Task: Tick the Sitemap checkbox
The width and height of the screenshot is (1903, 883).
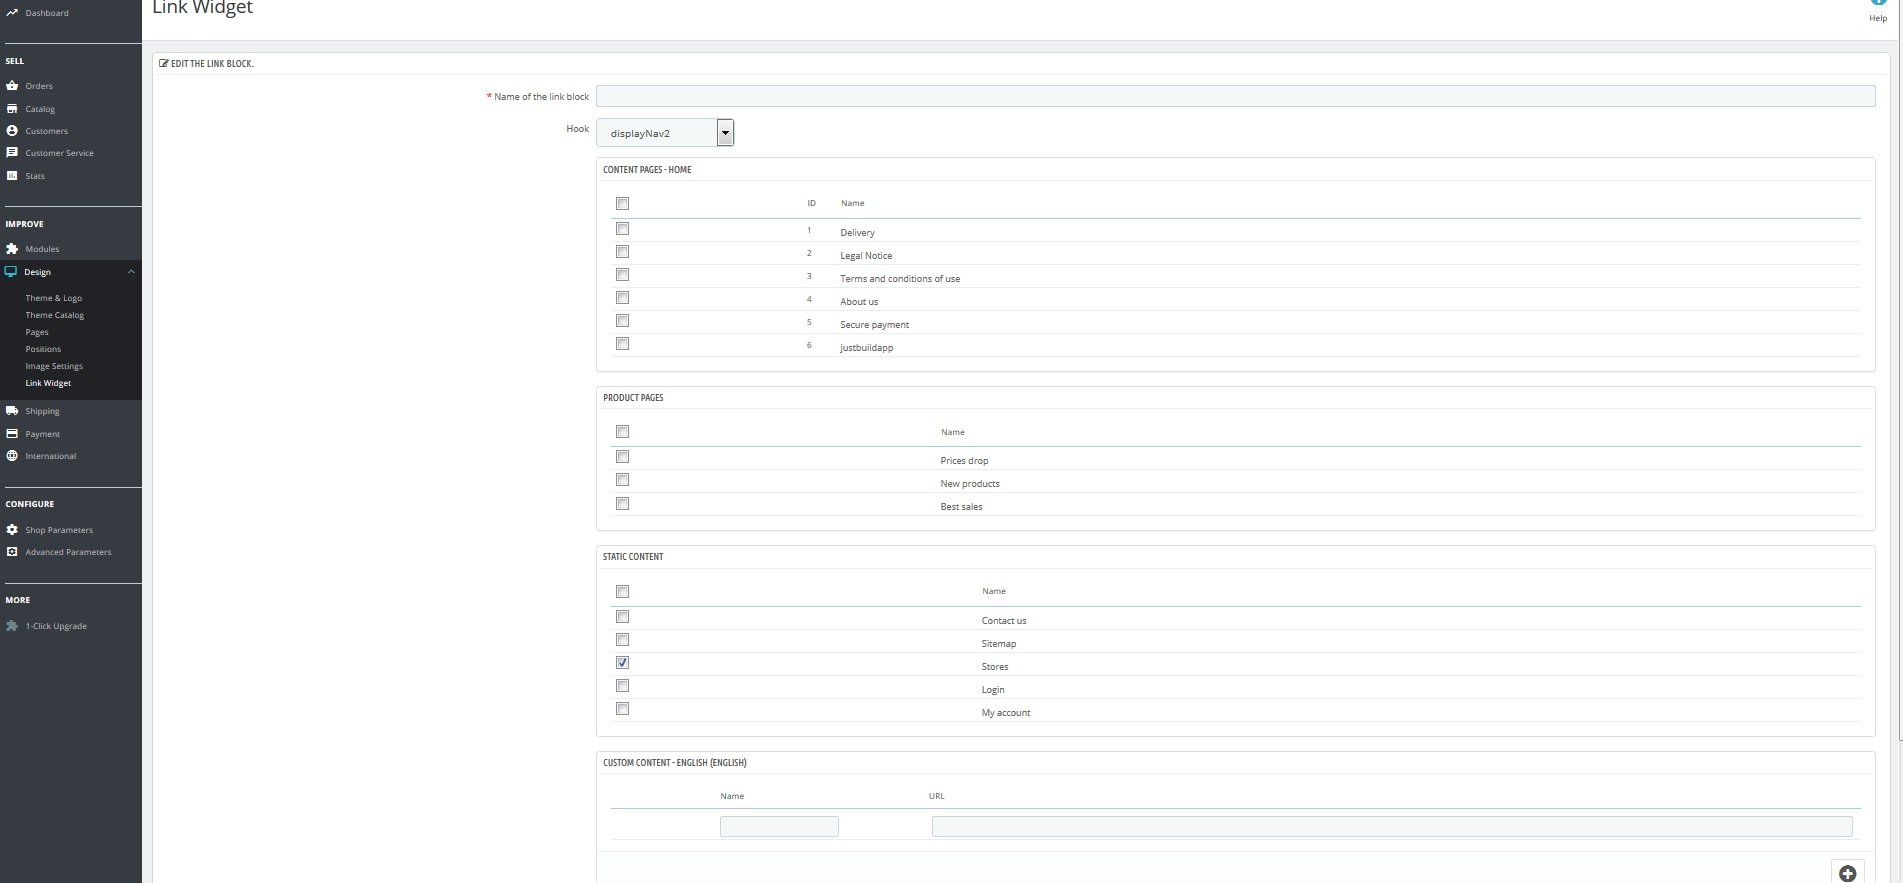Action: point(622,640)
